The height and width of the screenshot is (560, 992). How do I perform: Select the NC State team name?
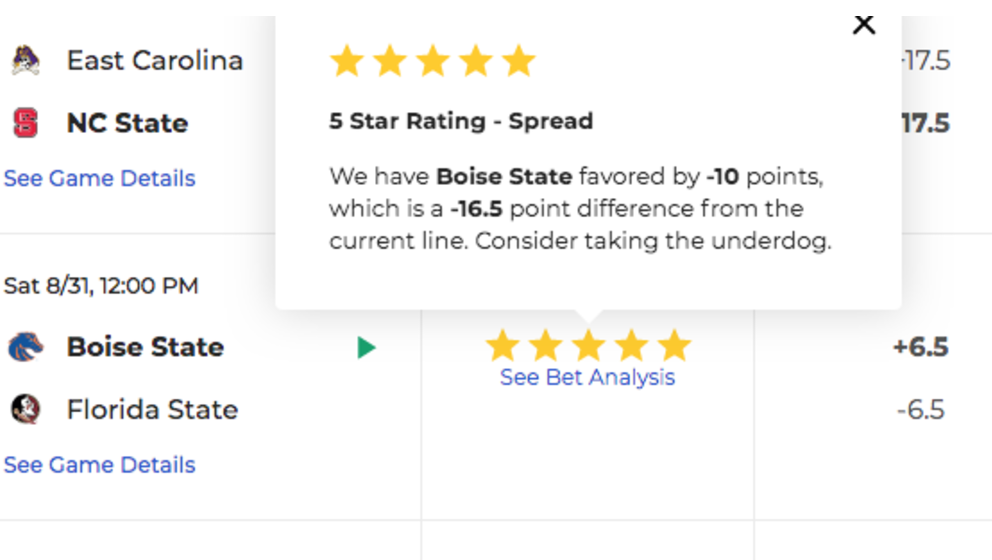pos(128,123)
